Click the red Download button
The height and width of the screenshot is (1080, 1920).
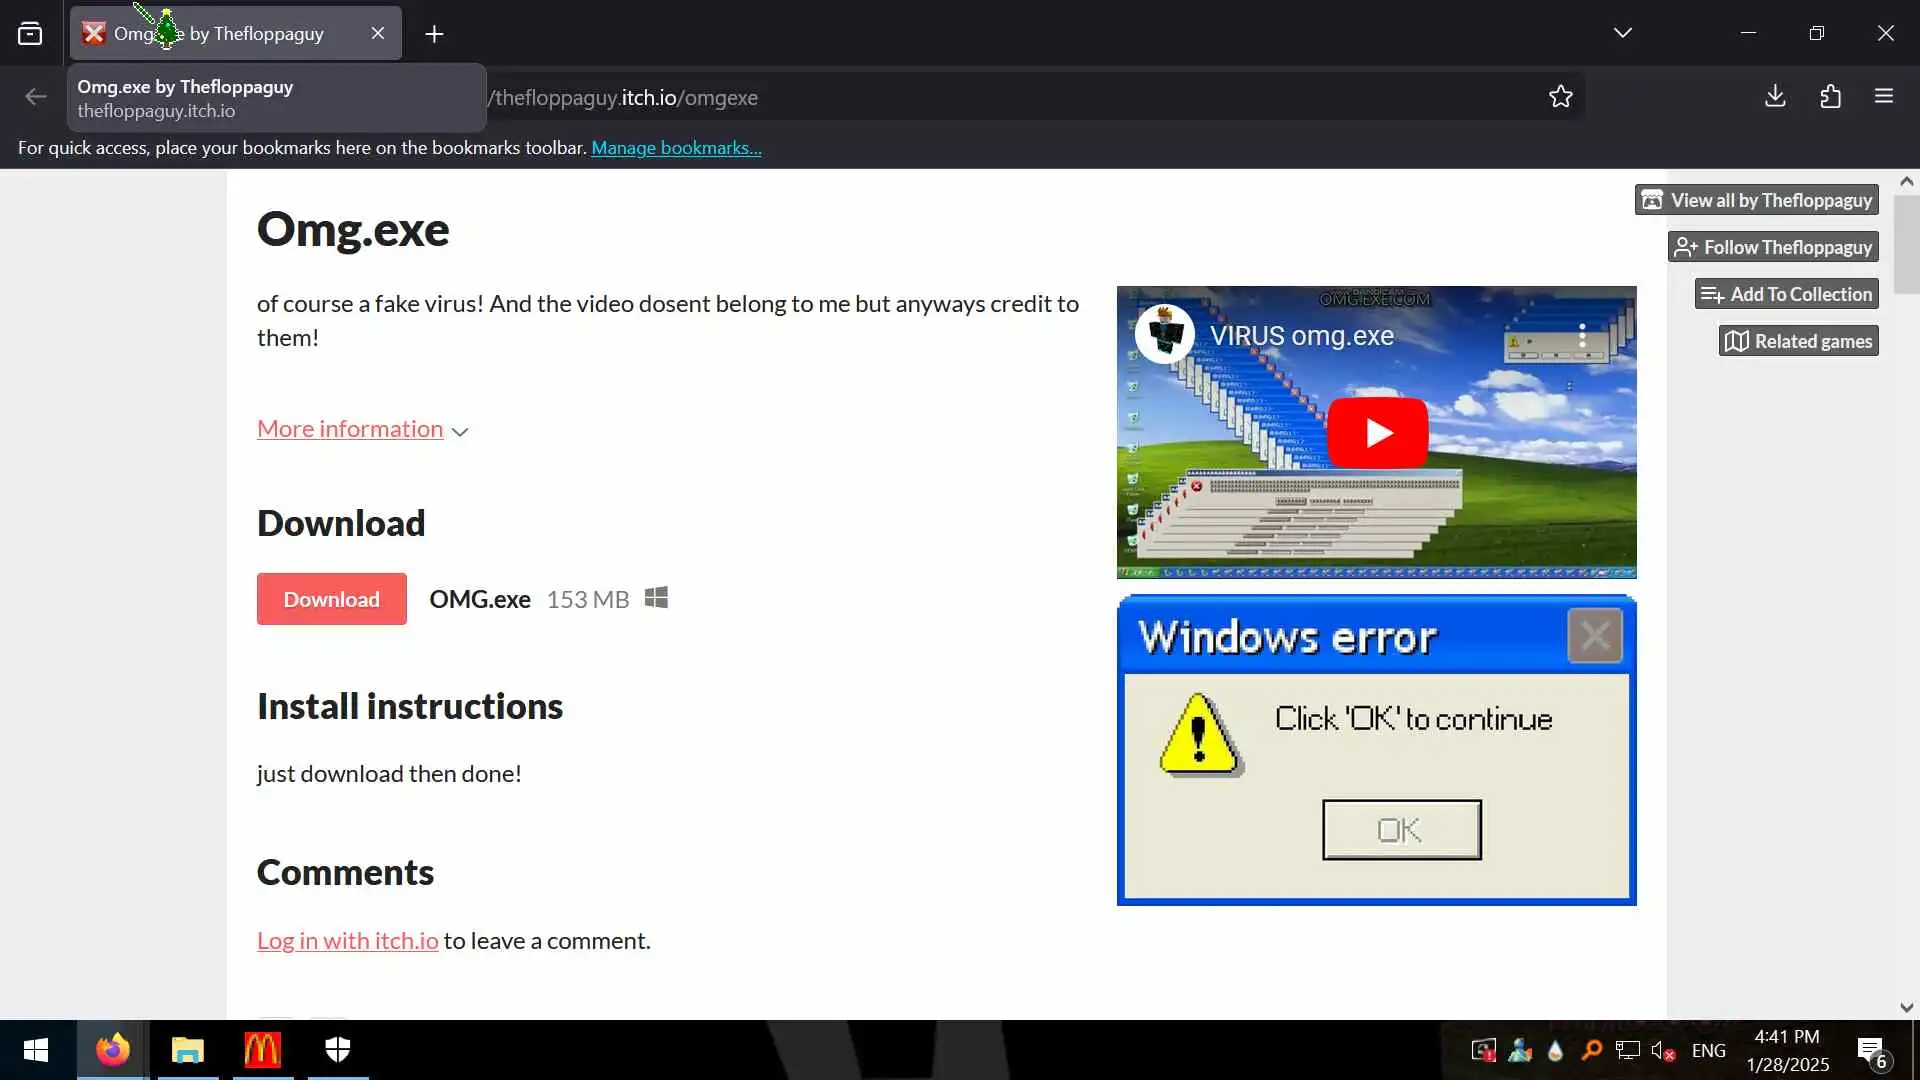tap(331, 599)
